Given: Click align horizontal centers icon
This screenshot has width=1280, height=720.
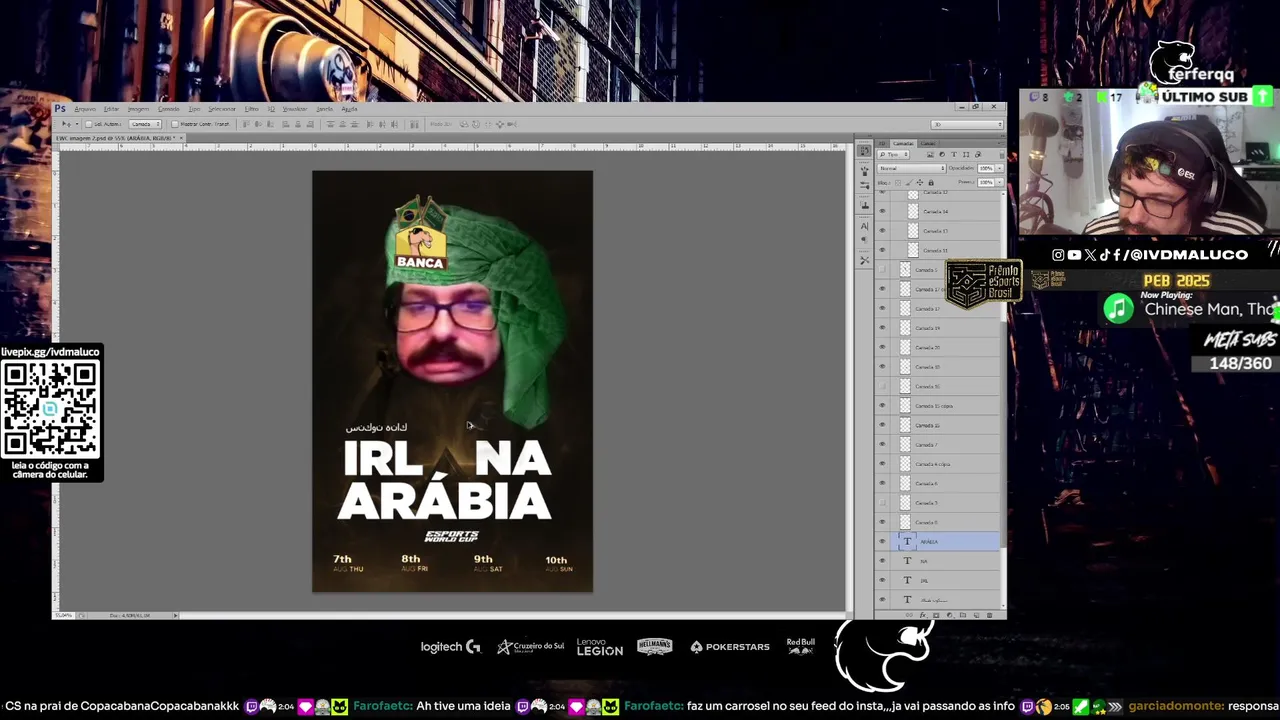Looking at the screenshot, I should 298,124.
